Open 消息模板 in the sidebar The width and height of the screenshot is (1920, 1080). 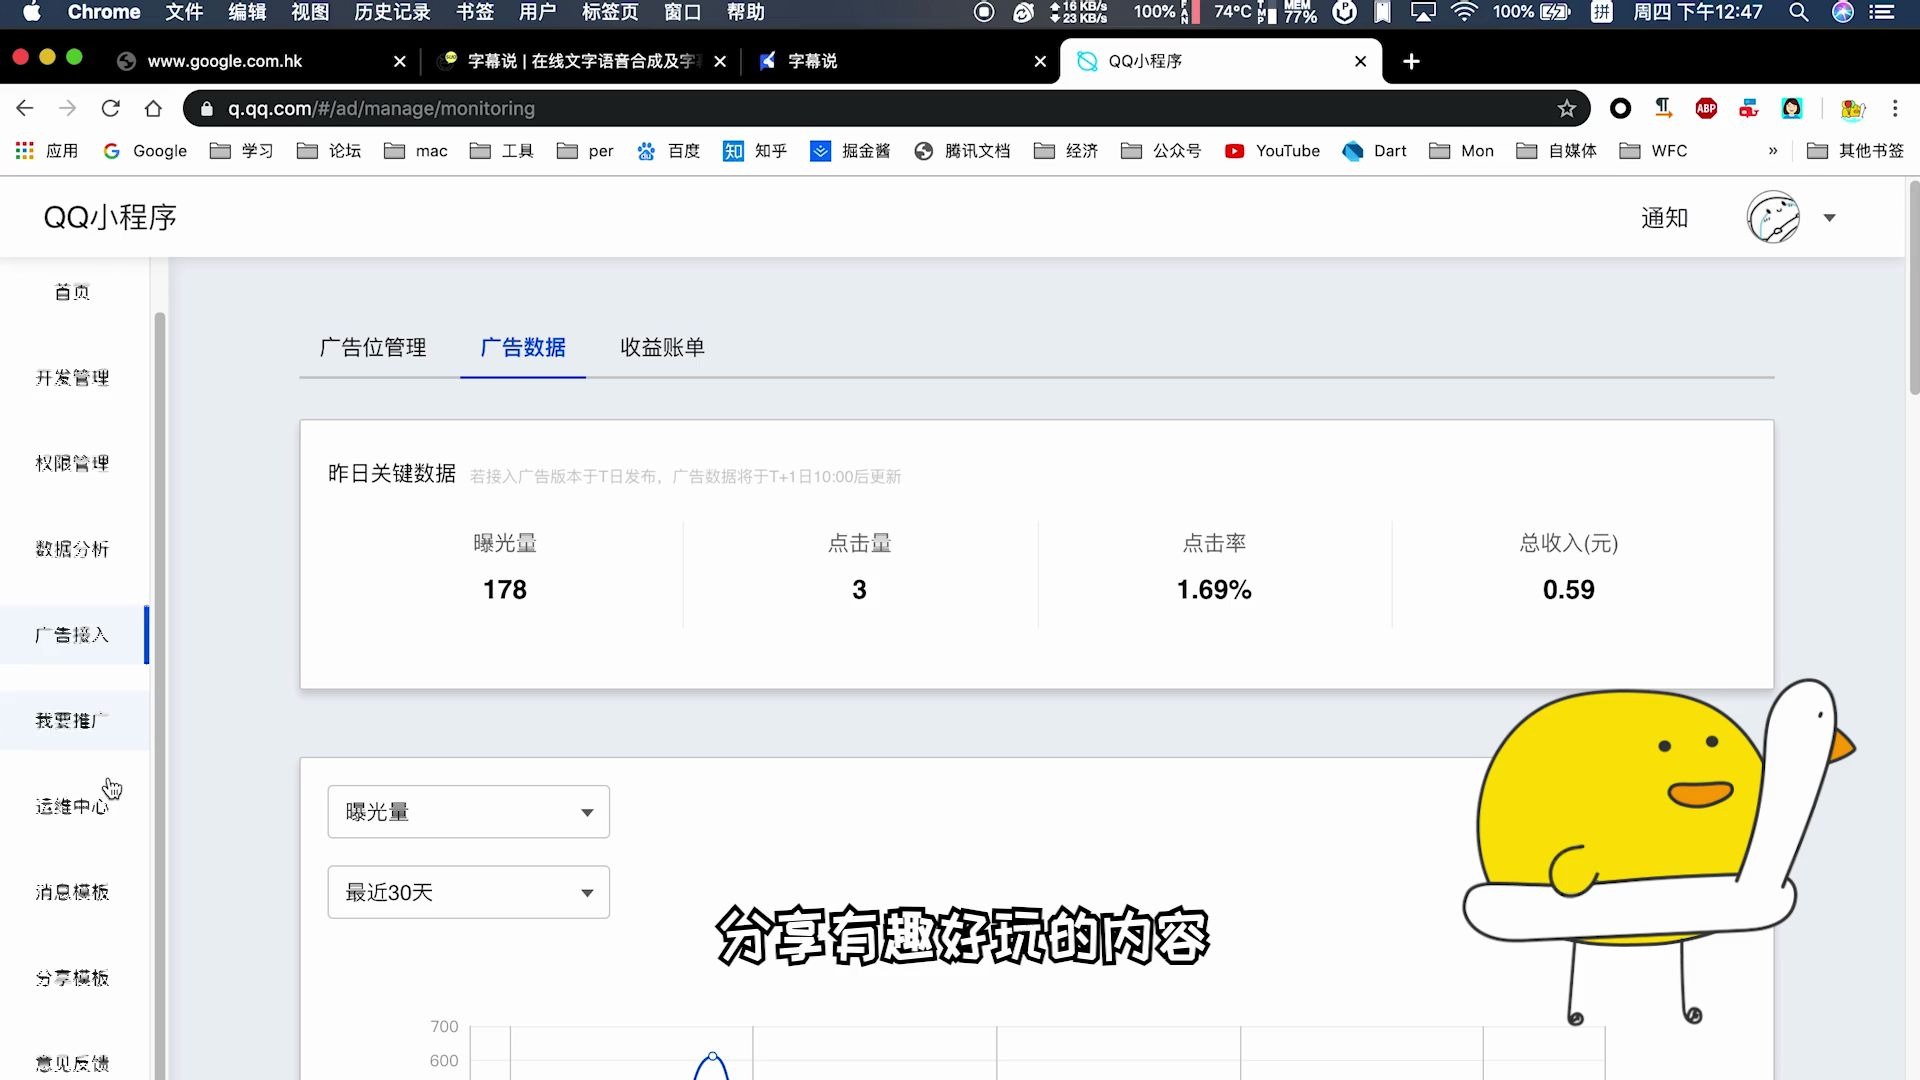pos(72,892)
